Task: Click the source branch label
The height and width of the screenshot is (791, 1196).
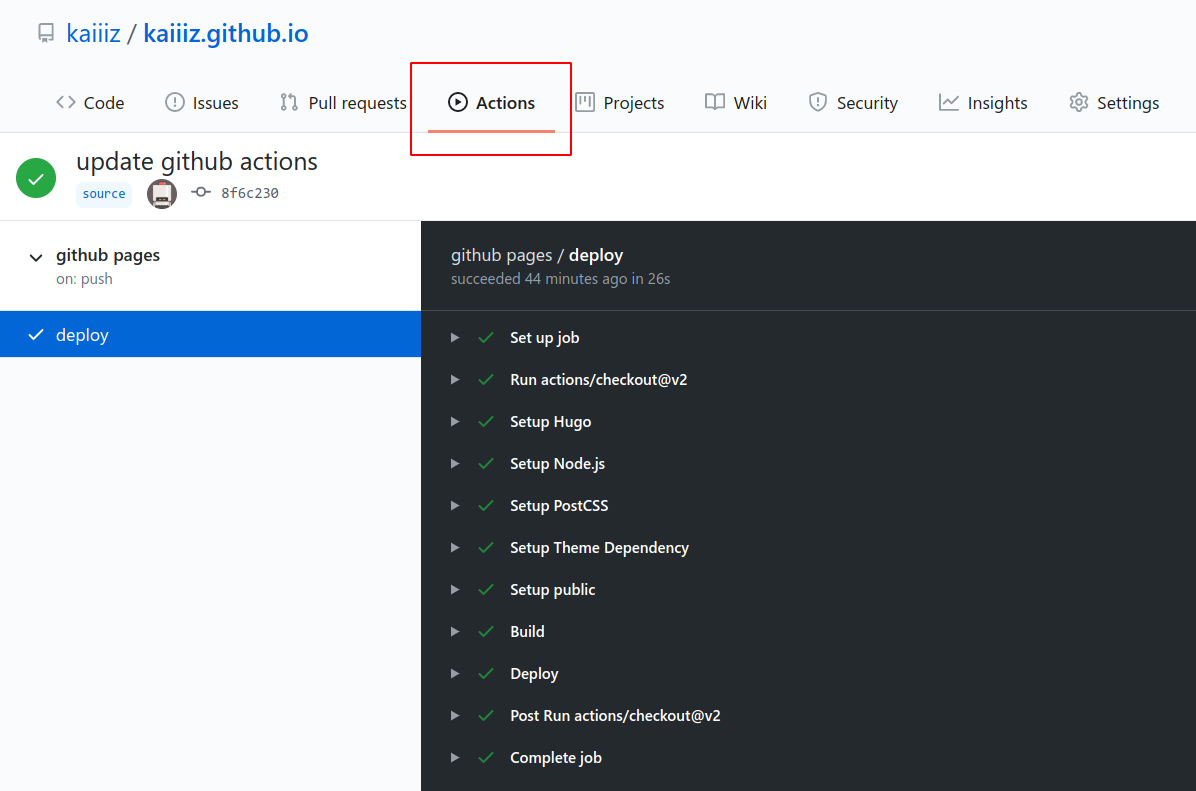Action: coord(104,194)
